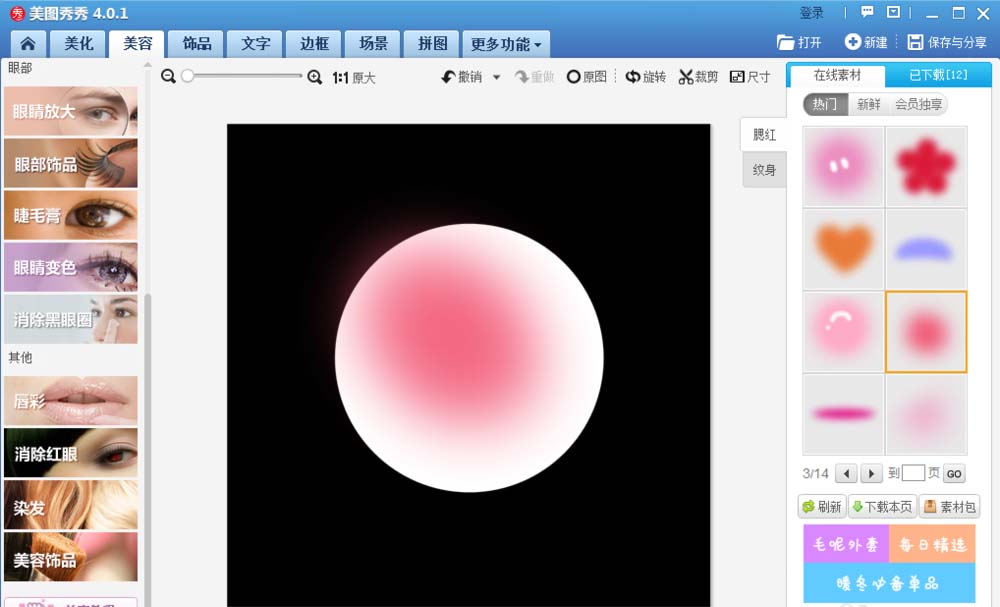Click the zoom in magnifier
Image resolution: width=1000 pixels, height=607 pixels.
[x=314, y=77]
